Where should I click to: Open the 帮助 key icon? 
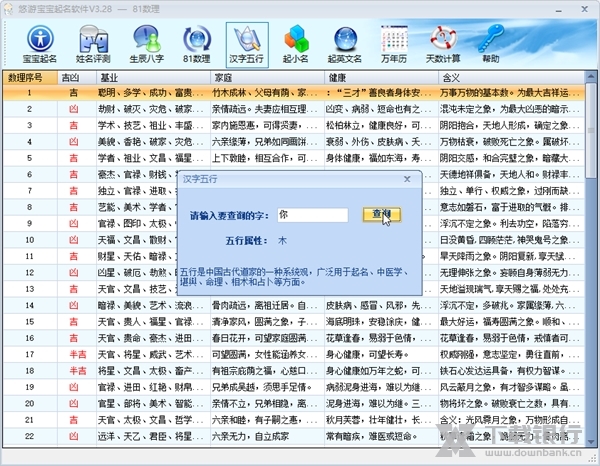491,44
